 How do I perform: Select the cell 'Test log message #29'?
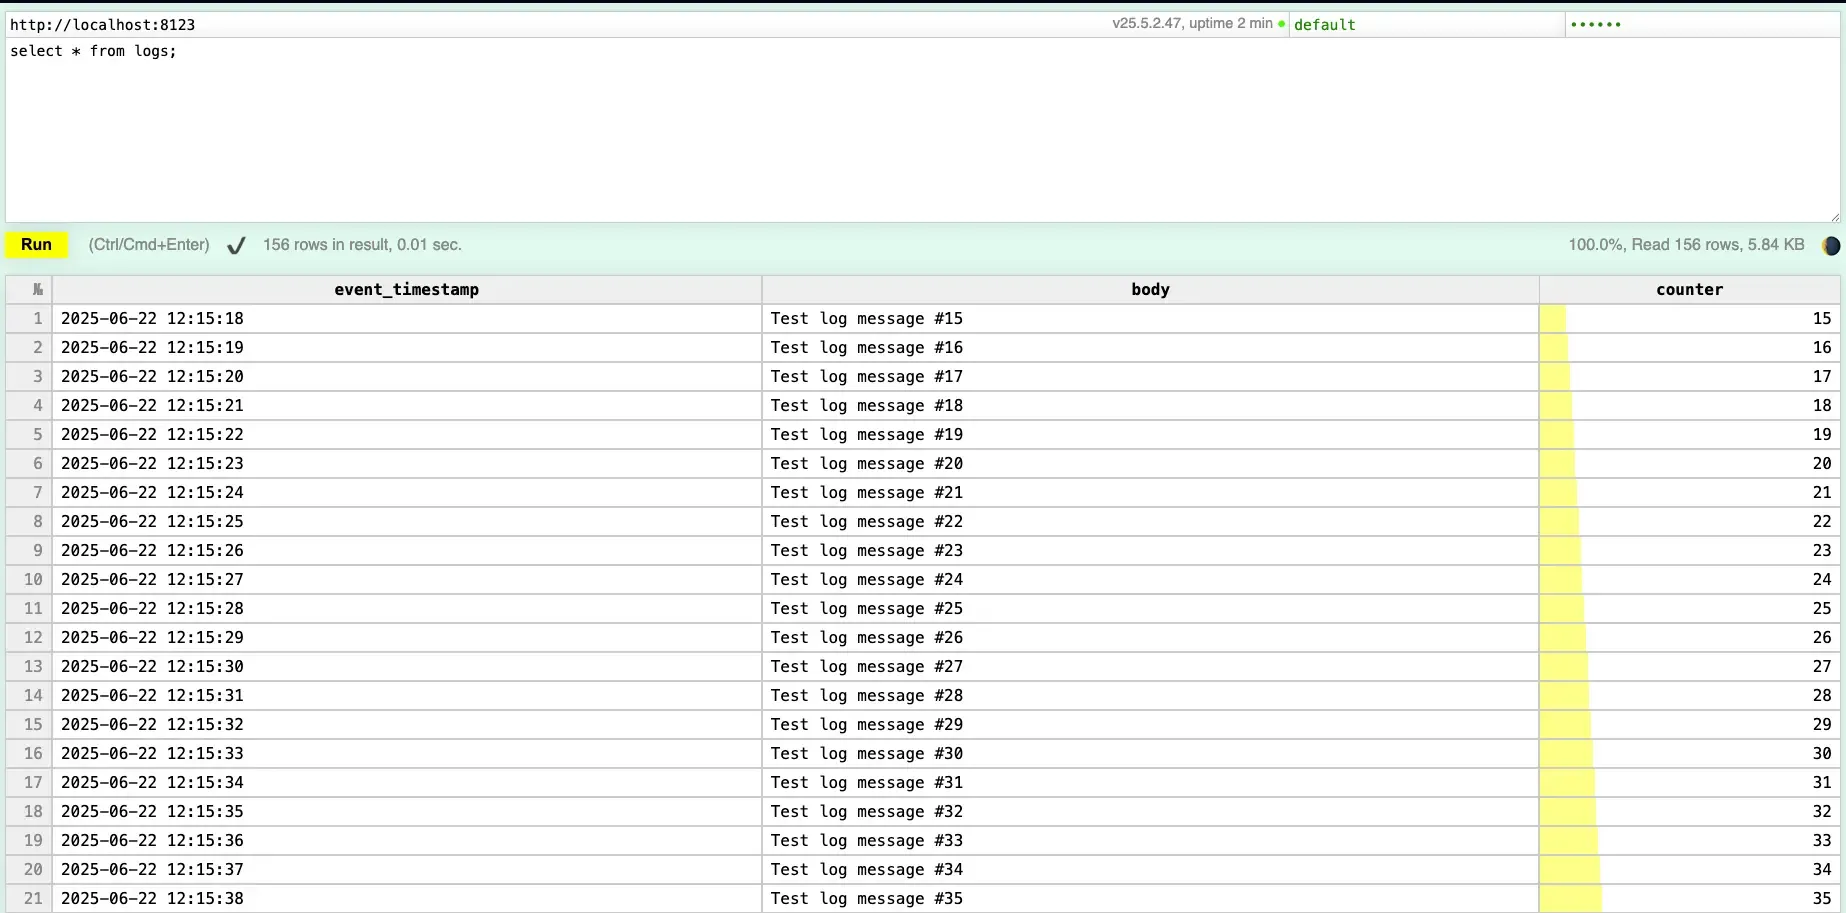[x=1150, y=724]
